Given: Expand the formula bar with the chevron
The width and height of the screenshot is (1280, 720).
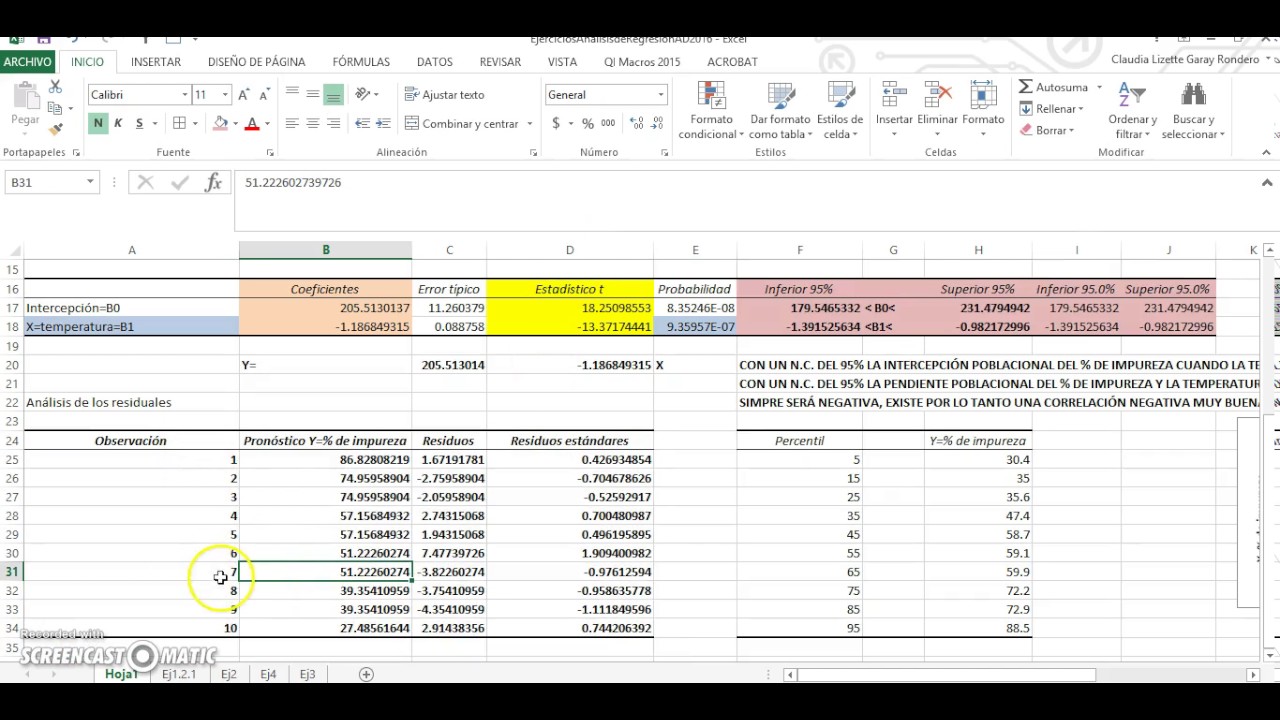Looking at the screenshot, I should [x=1266, y=183].
